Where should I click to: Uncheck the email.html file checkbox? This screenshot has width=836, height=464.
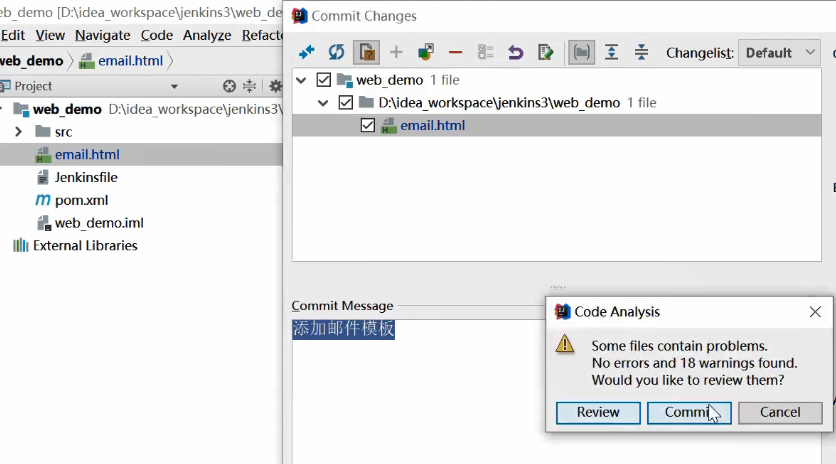point(368,125)
